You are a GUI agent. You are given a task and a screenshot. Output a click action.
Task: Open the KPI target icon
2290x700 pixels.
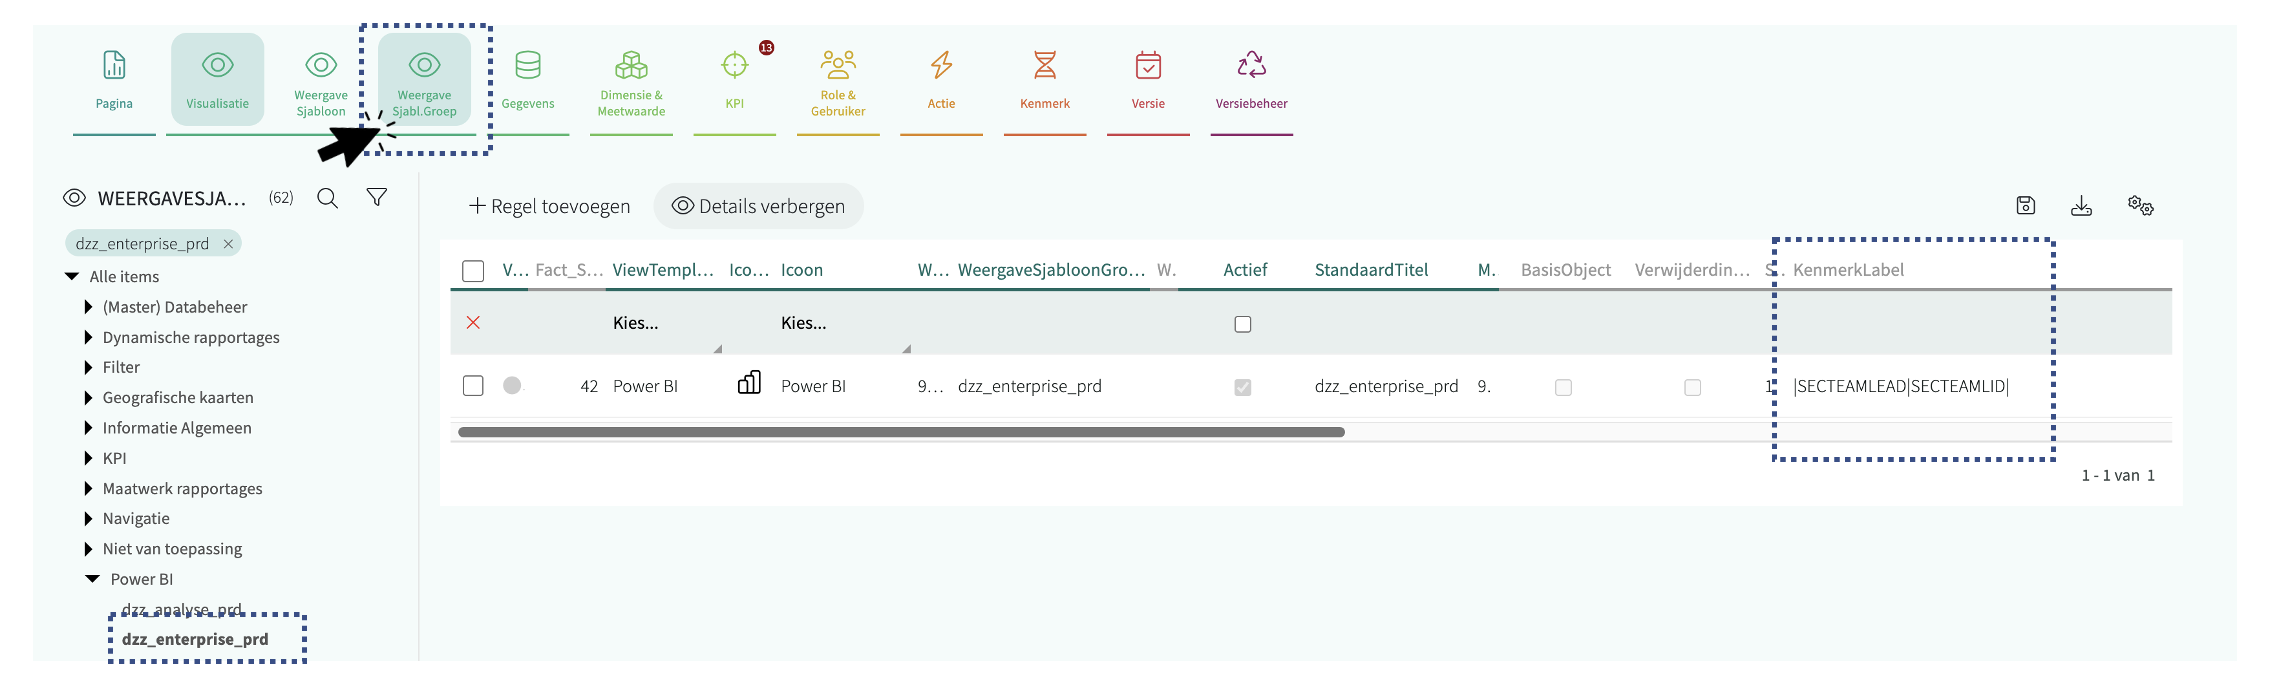pos(734,66)
